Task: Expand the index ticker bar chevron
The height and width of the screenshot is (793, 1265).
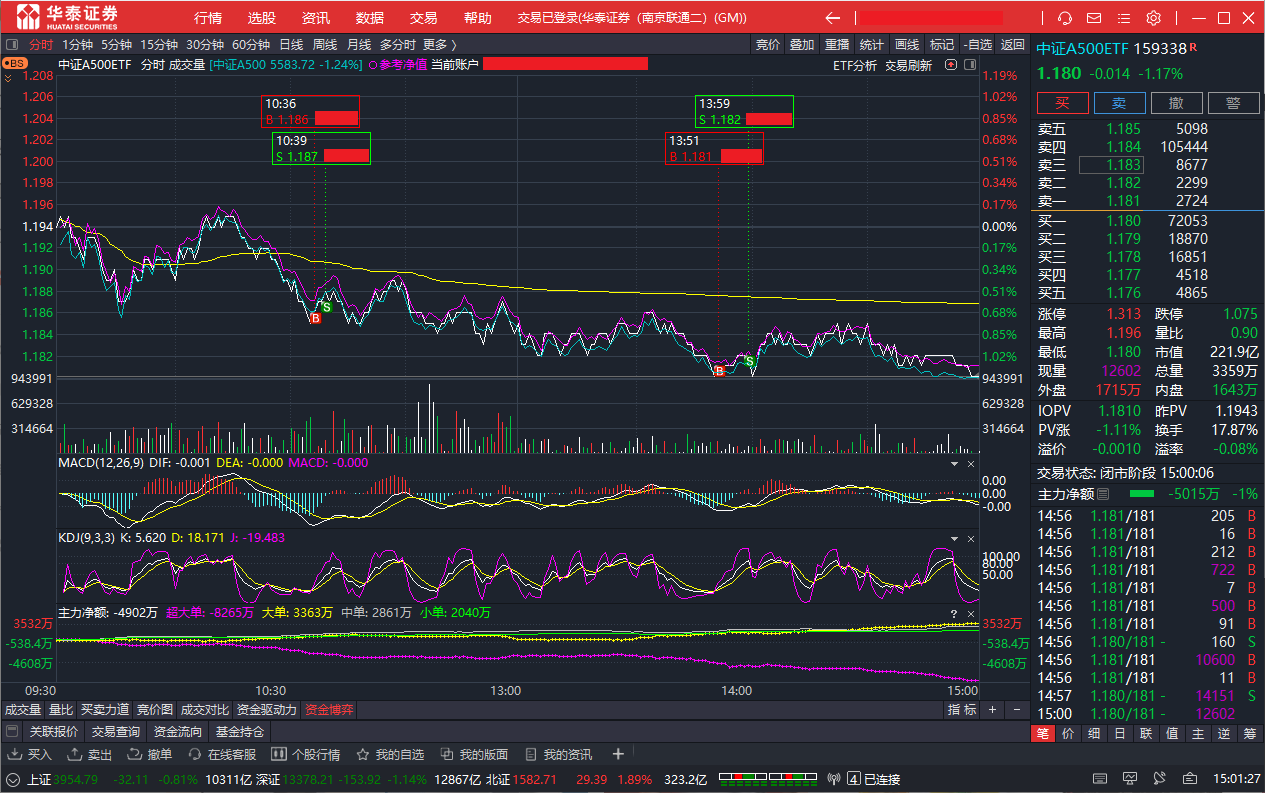Action: tap(13, 779)
